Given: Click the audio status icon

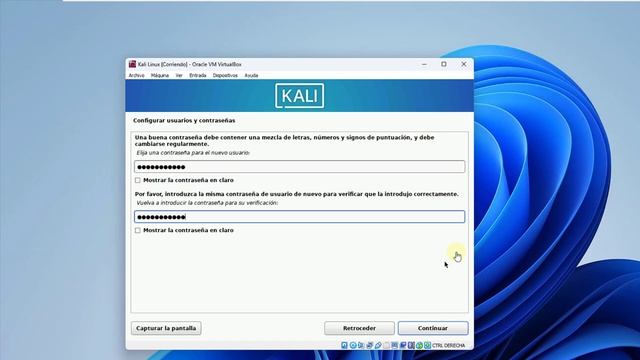Looking at the screenshot, I should [361, 345].
